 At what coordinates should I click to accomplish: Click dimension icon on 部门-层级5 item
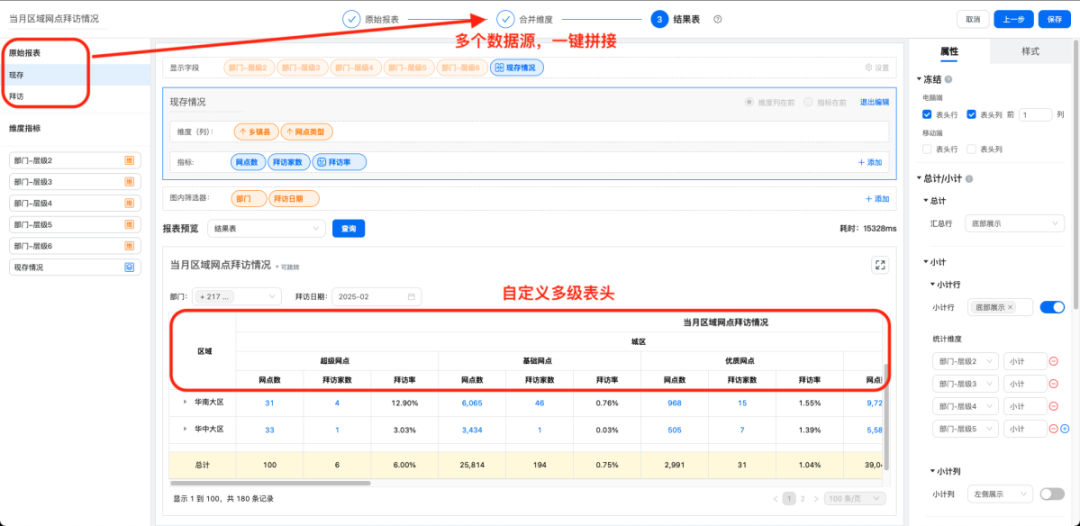[x=129, y=224]
